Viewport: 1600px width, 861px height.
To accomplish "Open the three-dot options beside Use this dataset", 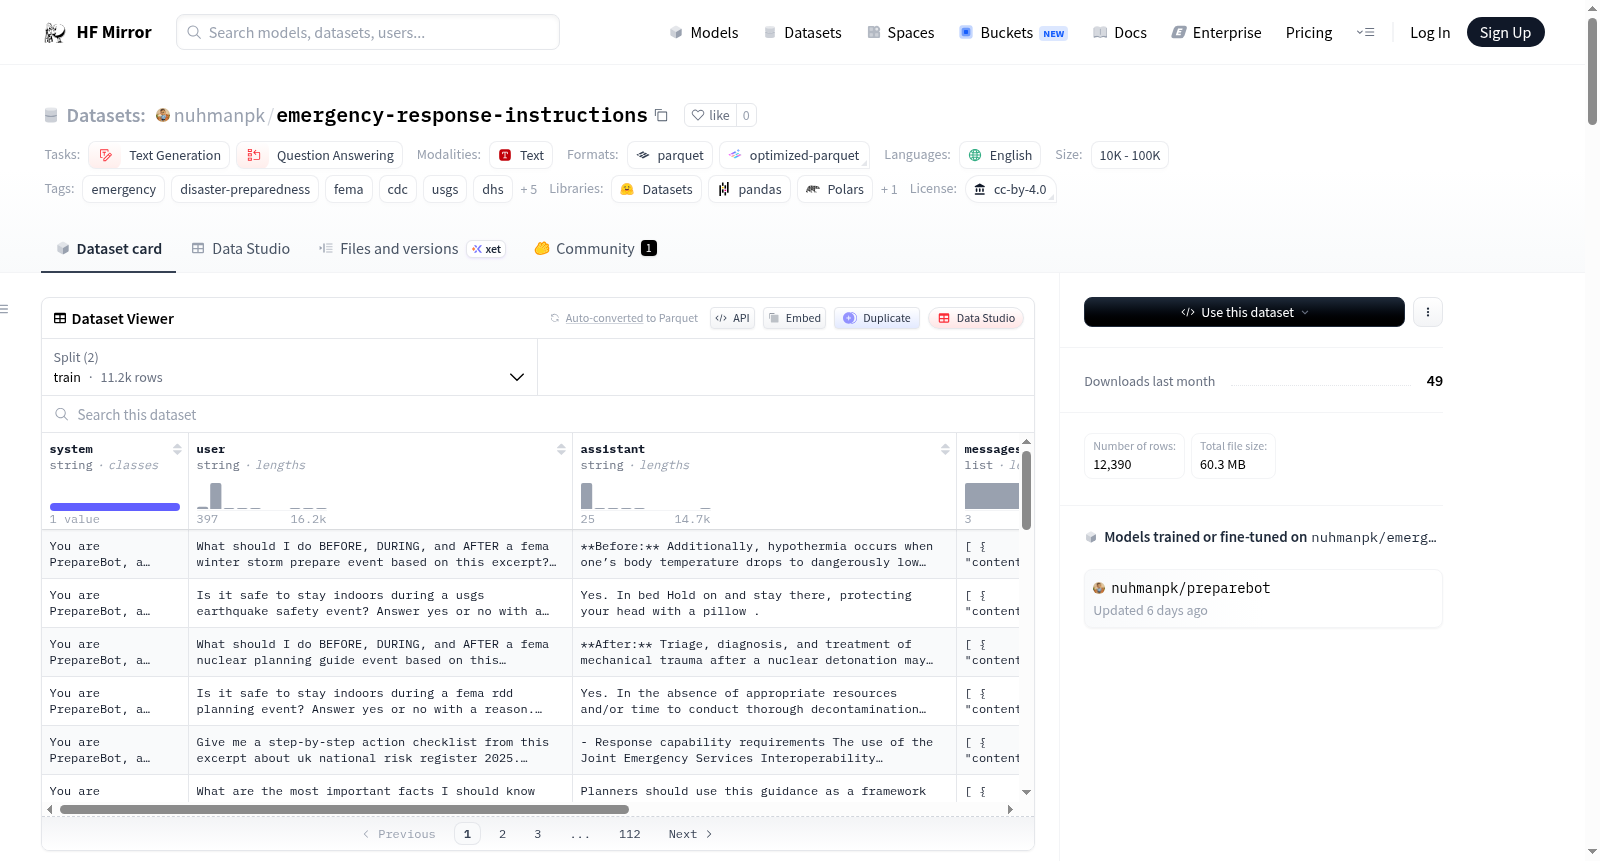I will point(1427,312).
